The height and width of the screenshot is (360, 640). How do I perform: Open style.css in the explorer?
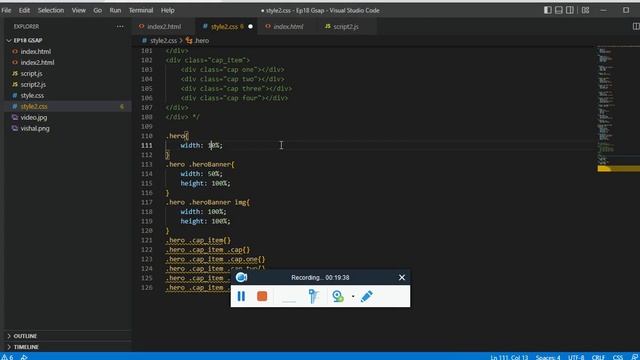point(32,96)
